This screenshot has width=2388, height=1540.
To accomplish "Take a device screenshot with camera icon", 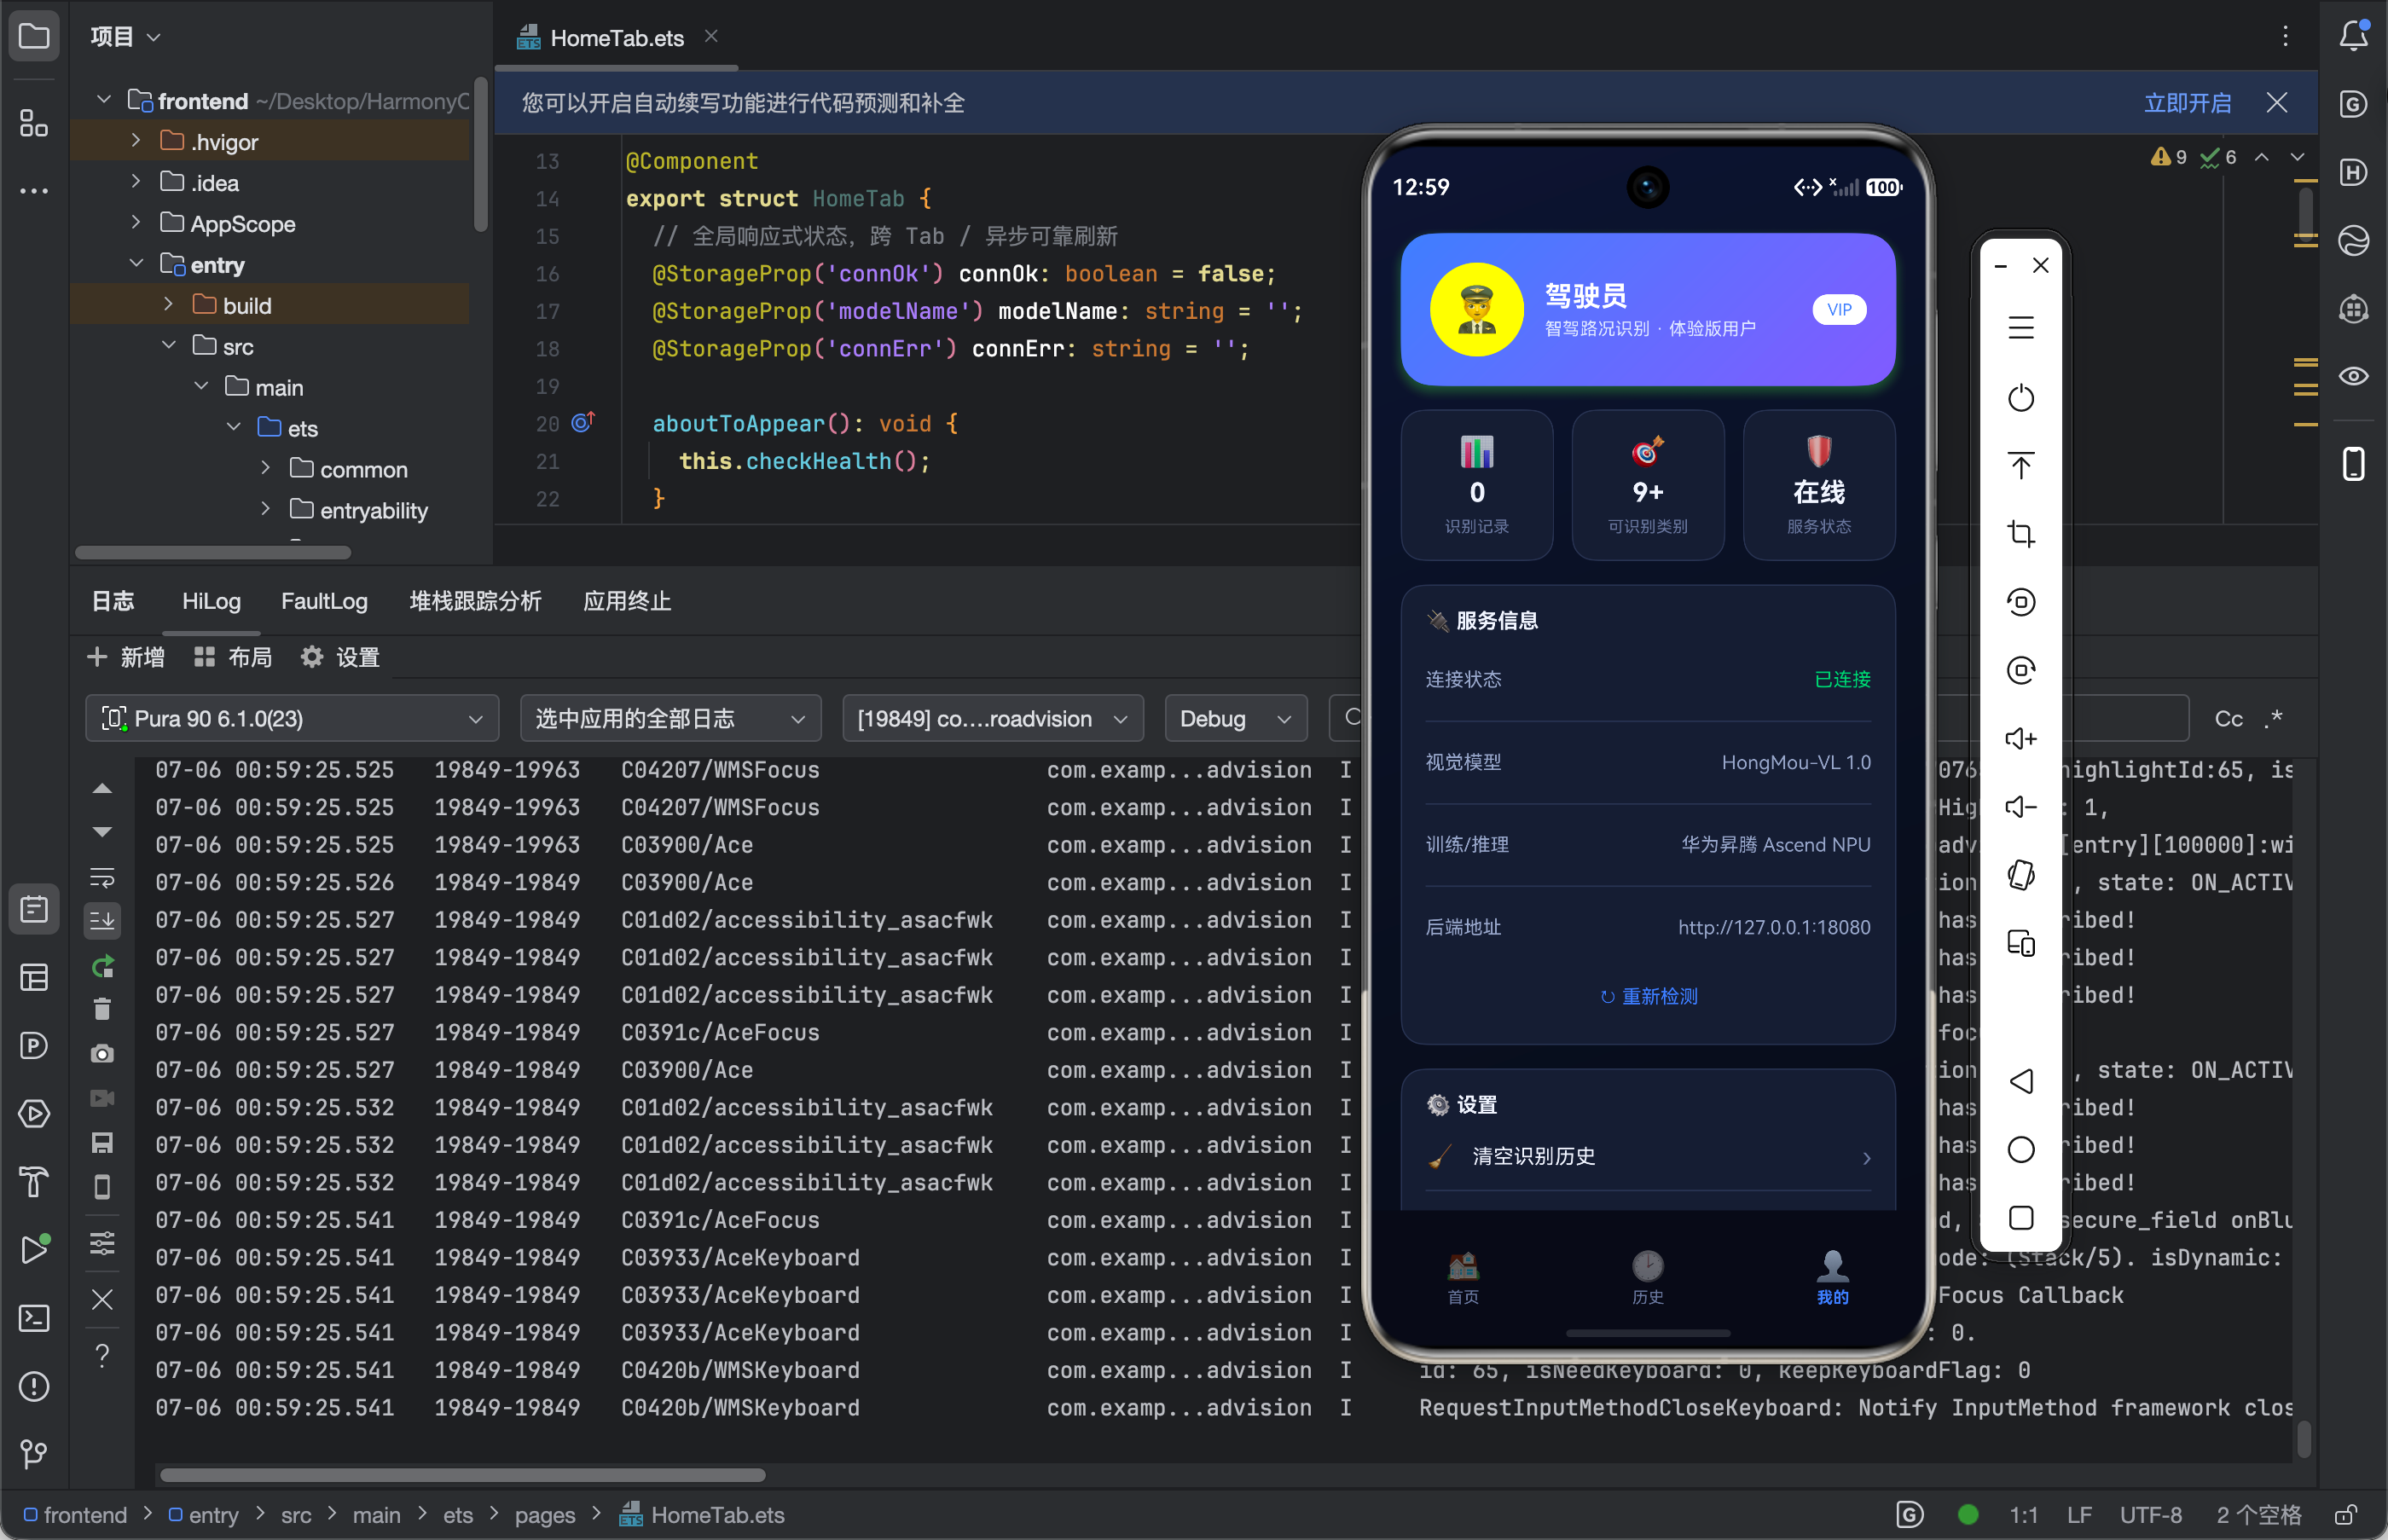I will [102, 1054].
